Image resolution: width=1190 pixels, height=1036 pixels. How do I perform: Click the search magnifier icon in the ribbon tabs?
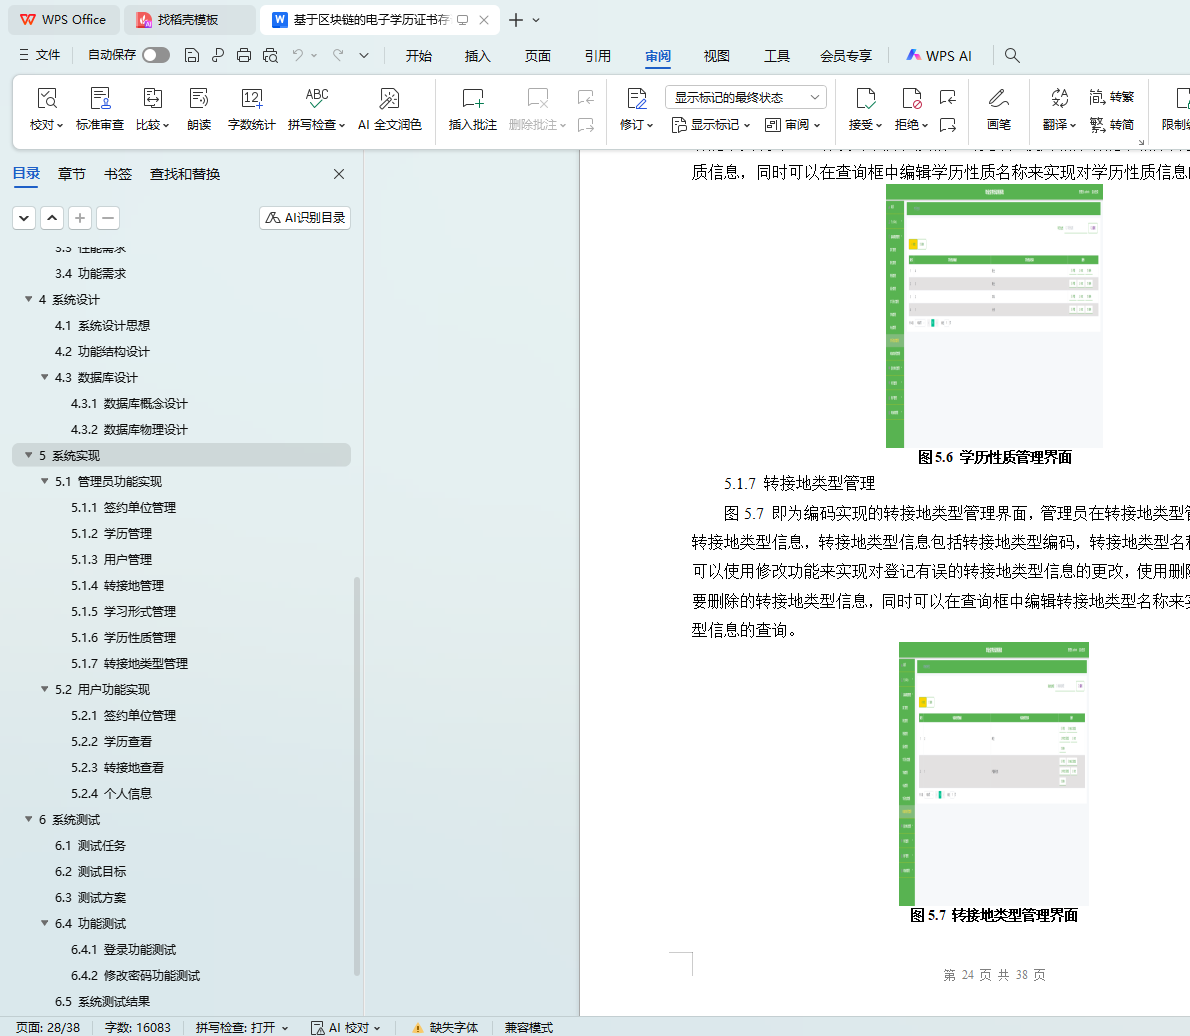(1012, 56)
